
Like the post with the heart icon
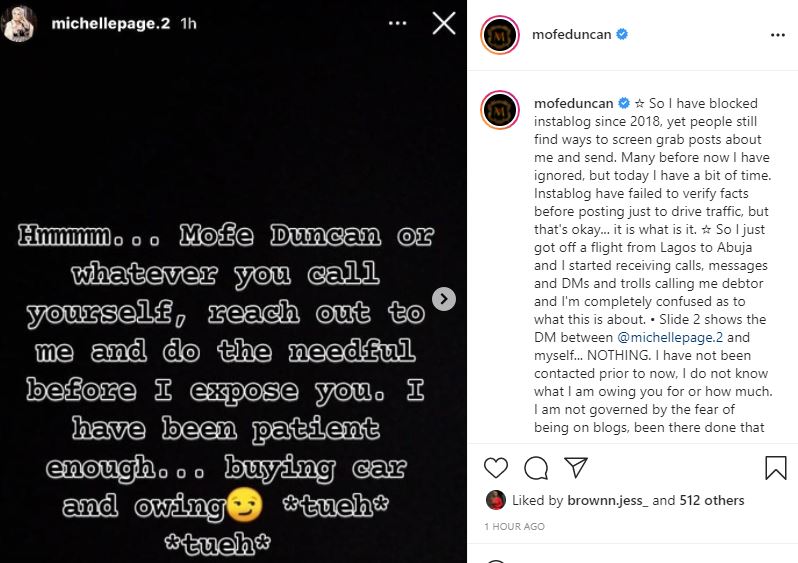tap(495, 467)
